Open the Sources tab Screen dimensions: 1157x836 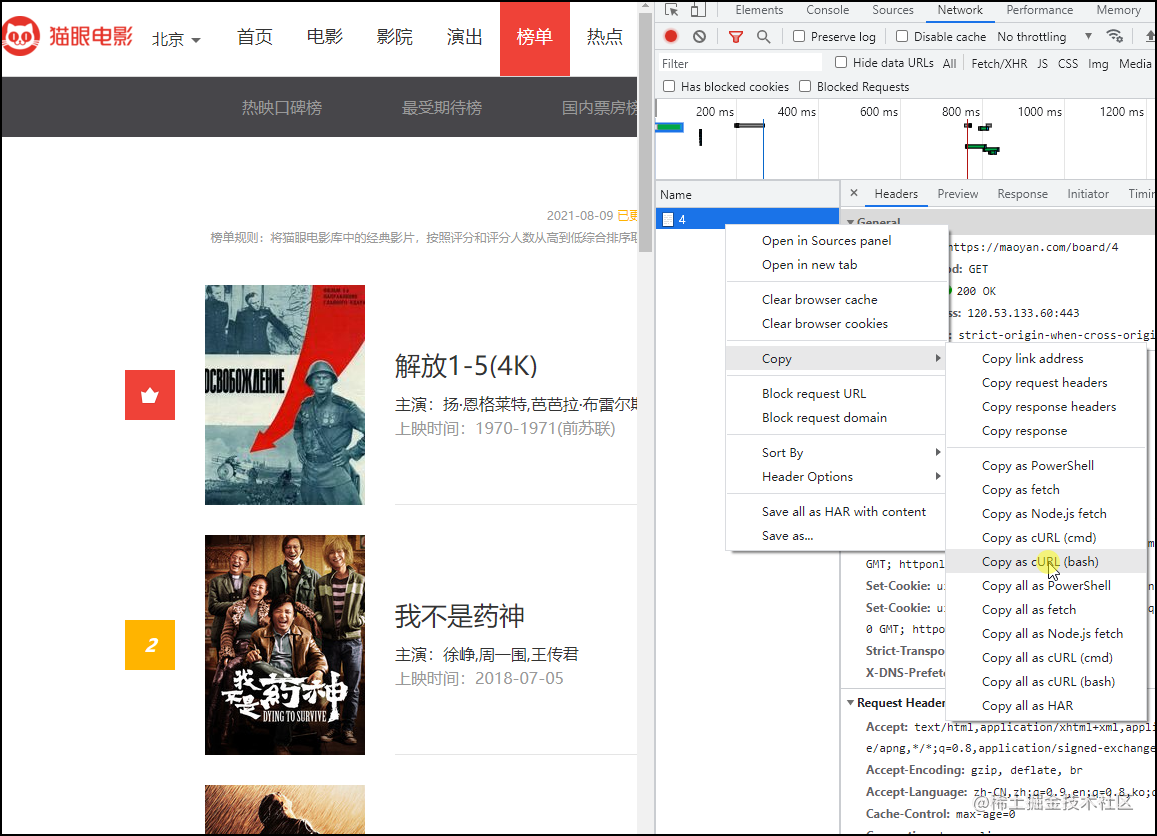pos(893,10)
